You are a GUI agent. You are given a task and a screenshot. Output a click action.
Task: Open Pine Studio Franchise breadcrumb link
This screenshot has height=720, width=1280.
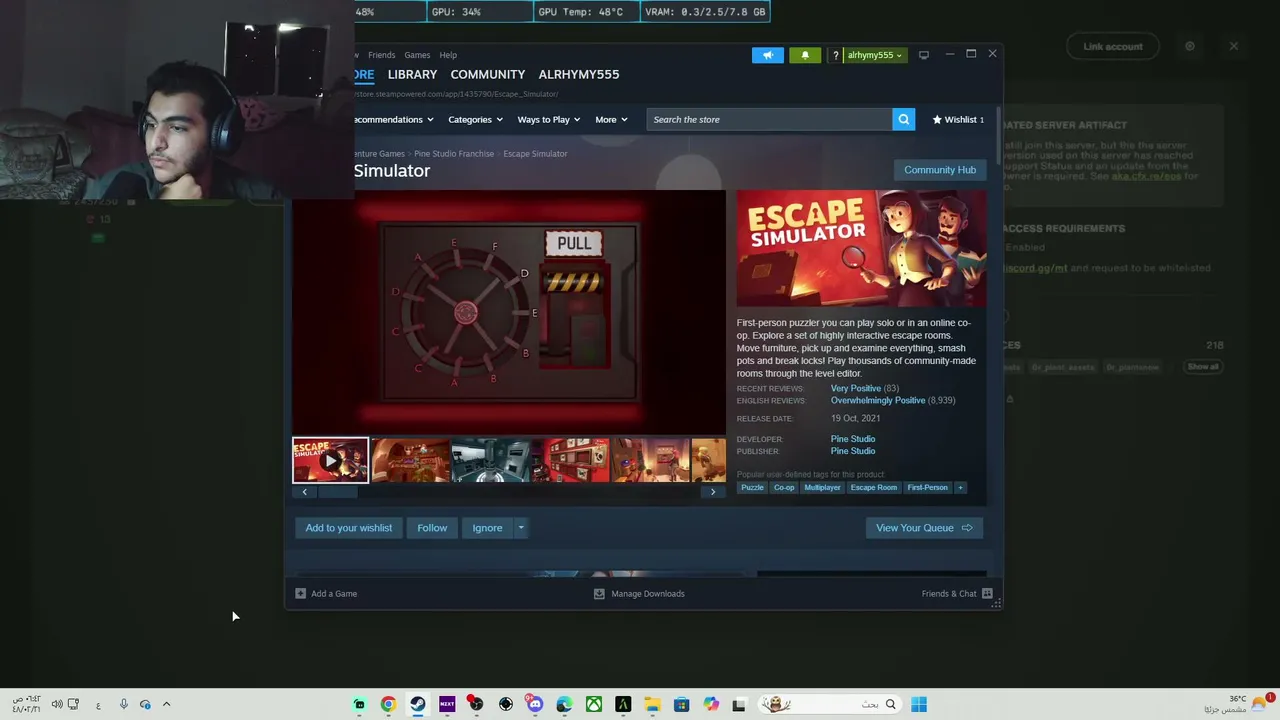coord(454,154)
